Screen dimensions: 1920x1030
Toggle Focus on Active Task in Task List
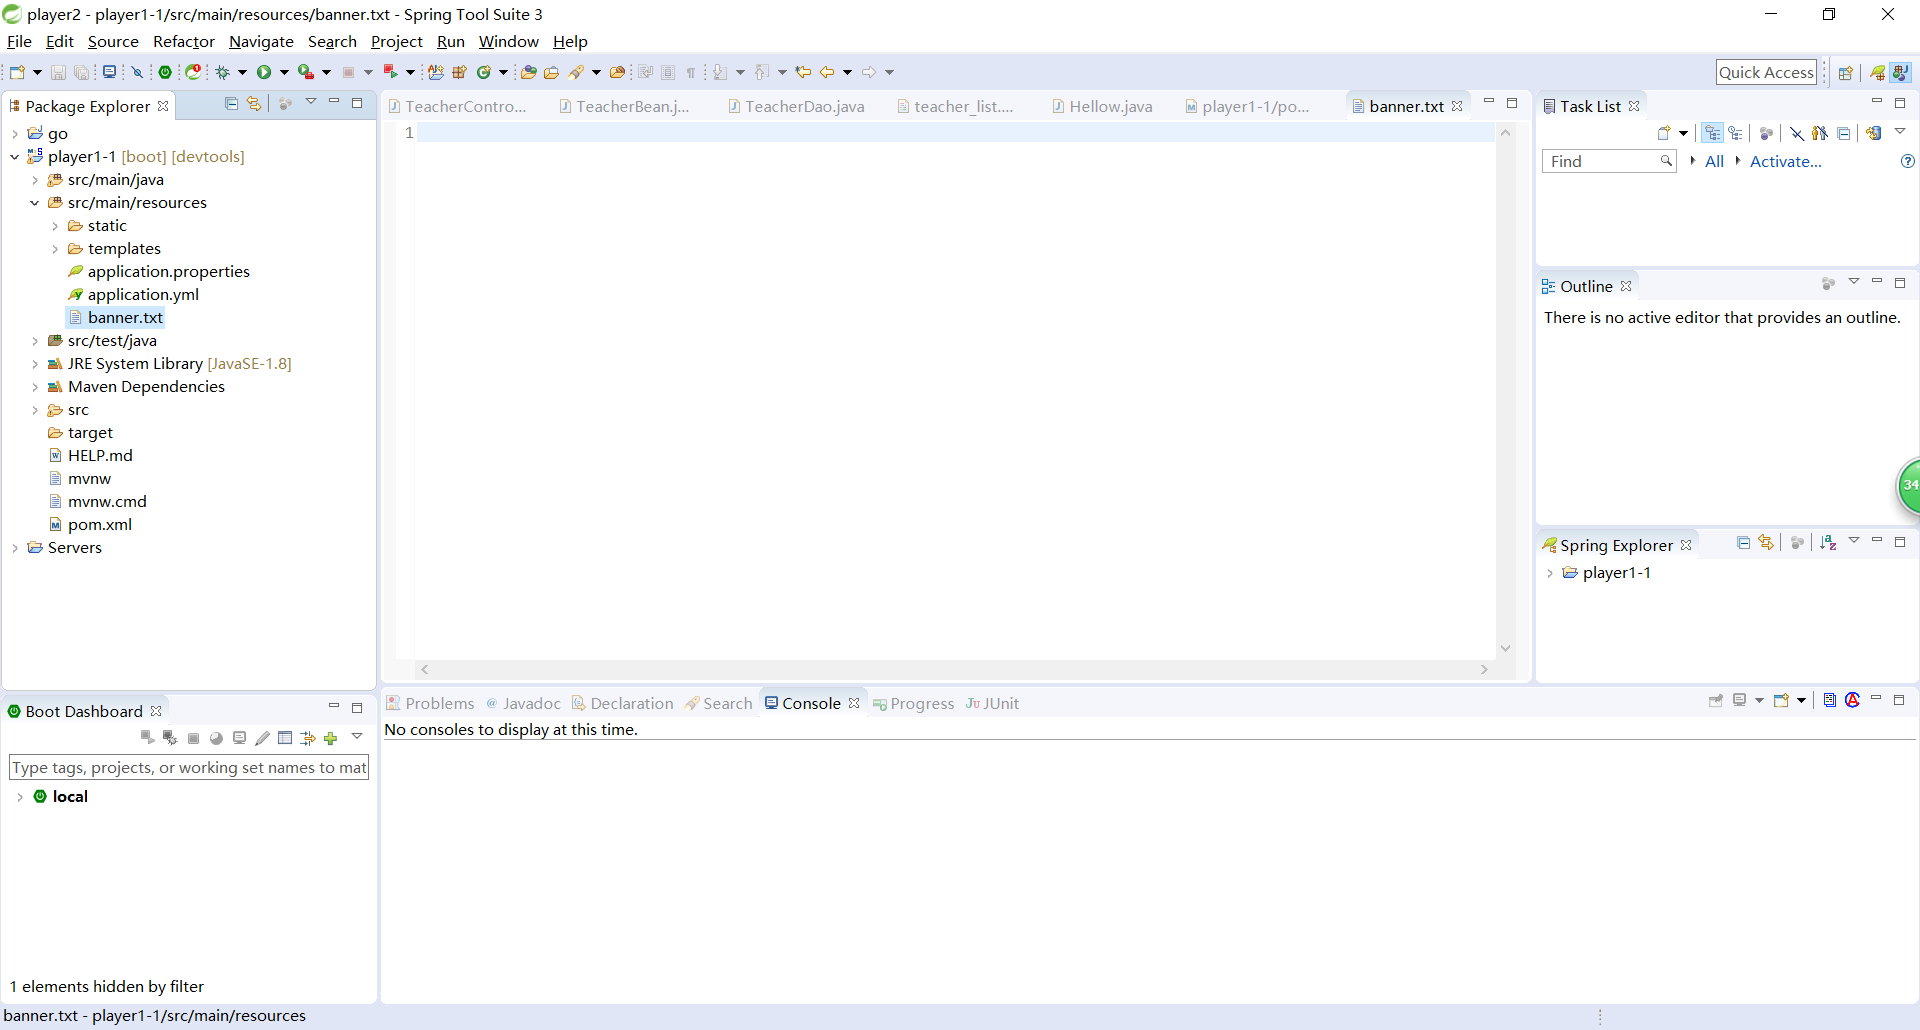pyautogui.click(x=1767, y=133)
